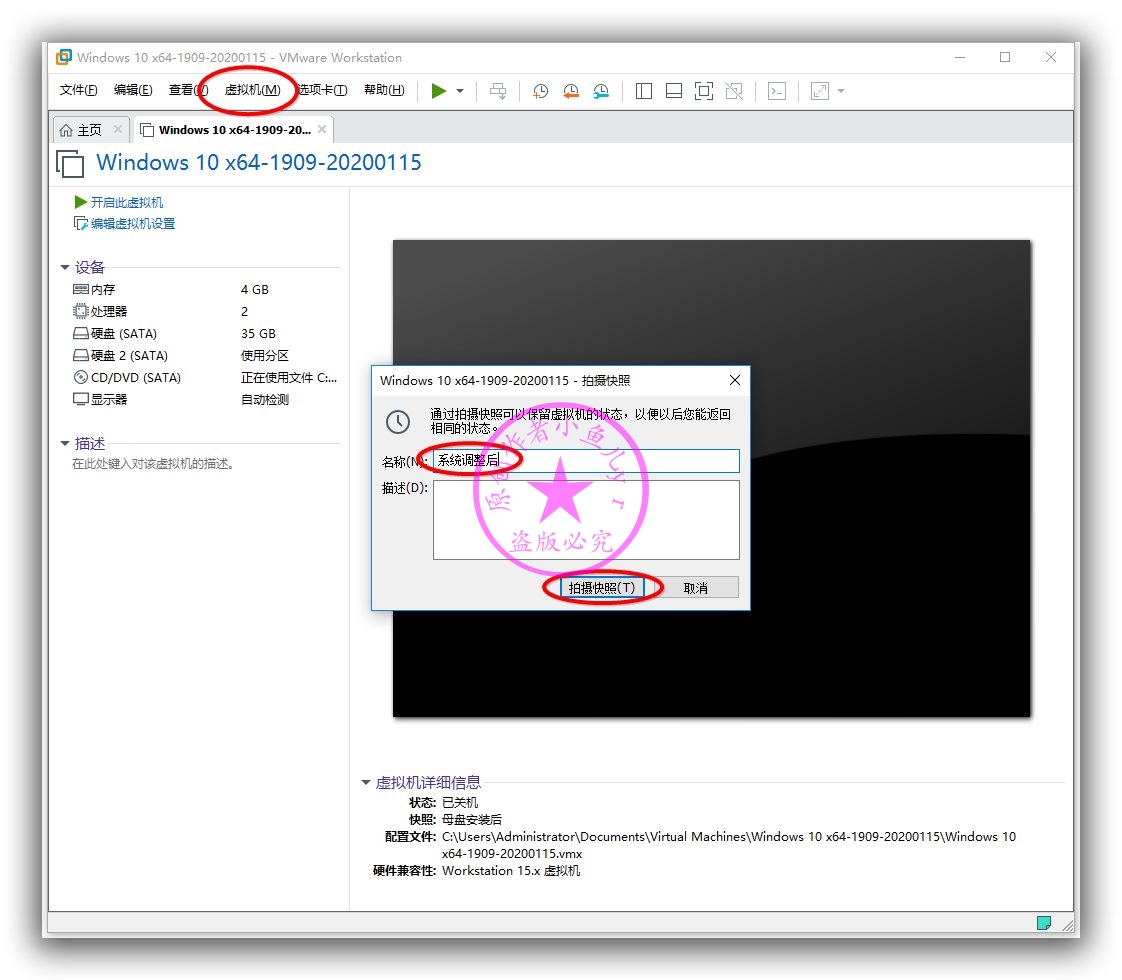Enter full screen mode icon
The image size is (1122, 980).
(x=703, y=91)
